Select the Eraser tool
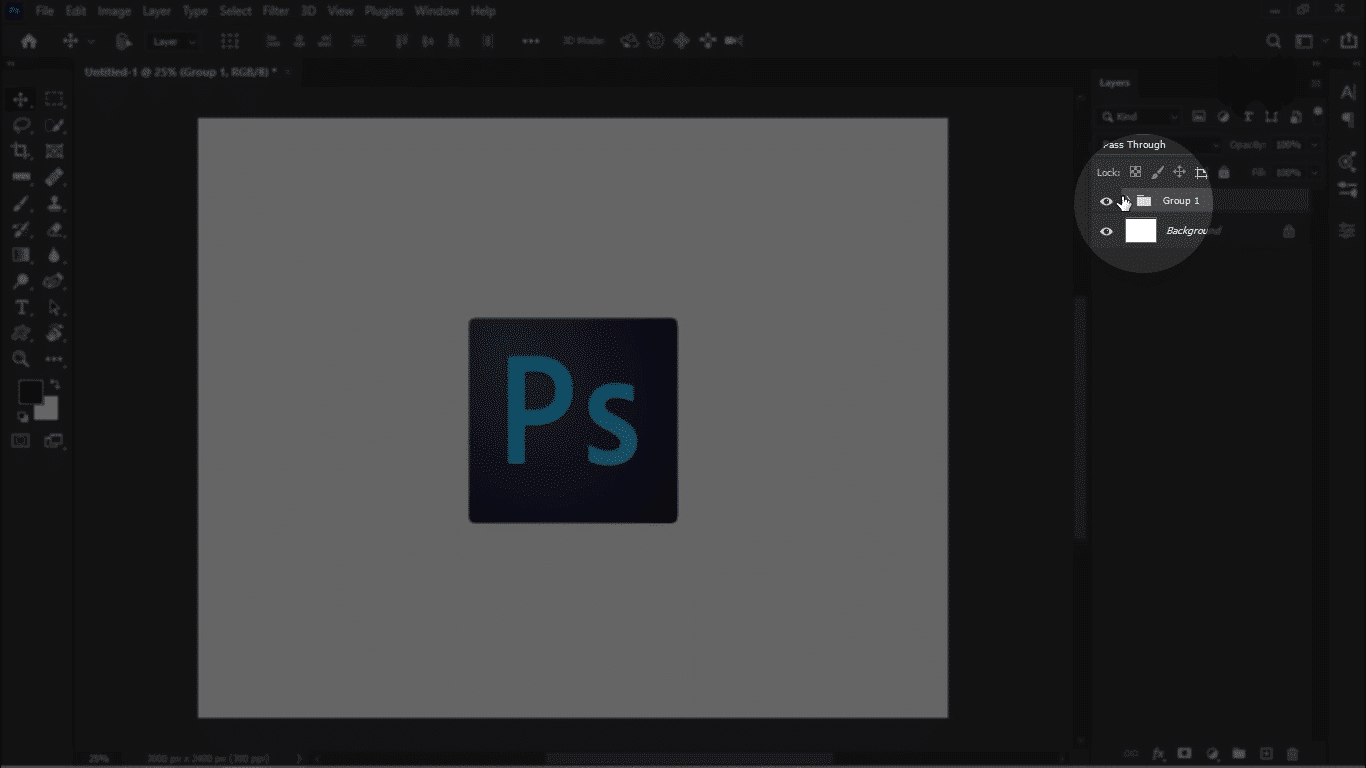The width and height of the screenshot is (1366, 768). [54, 229]
